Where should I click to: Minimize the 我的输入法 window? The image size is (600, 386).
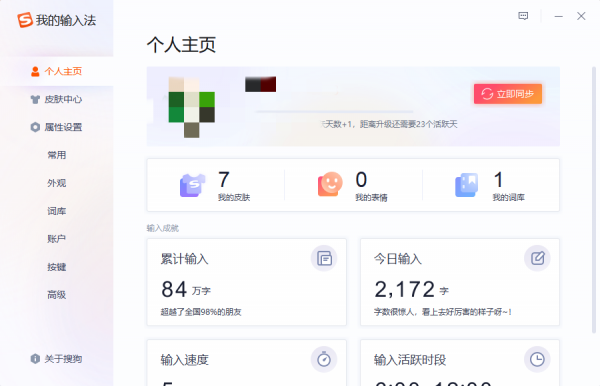pos(559,16)
